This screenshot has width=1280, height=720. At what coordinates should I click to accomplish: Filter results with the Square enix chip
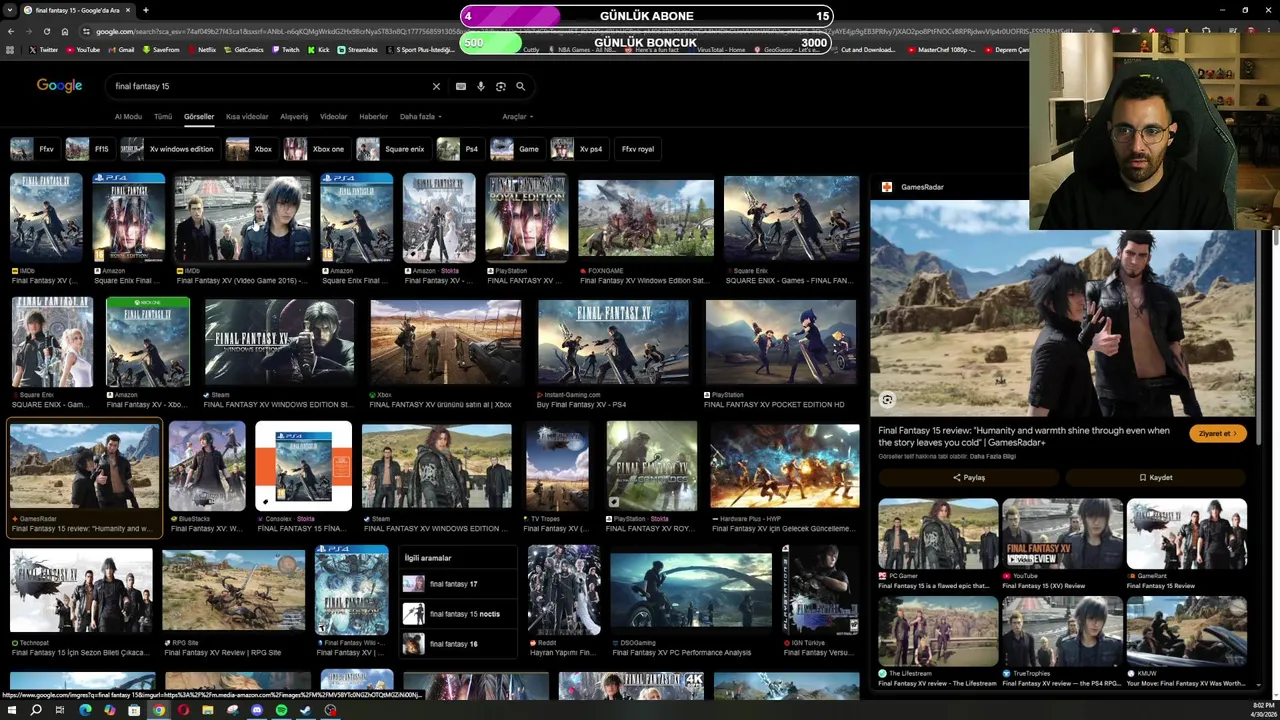[x=392, y=149]
